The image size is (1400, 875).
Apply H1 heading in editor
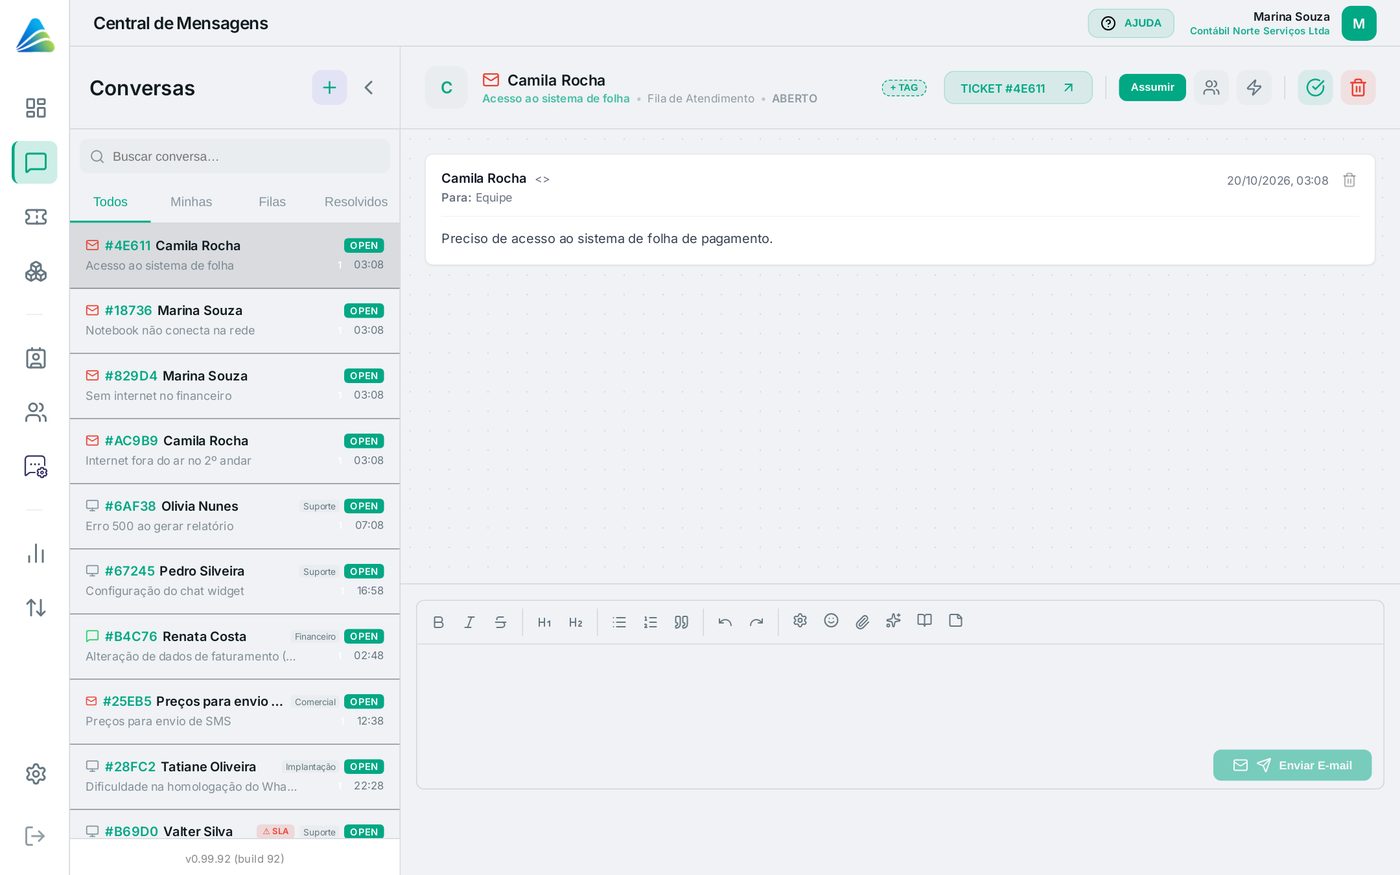544,622
